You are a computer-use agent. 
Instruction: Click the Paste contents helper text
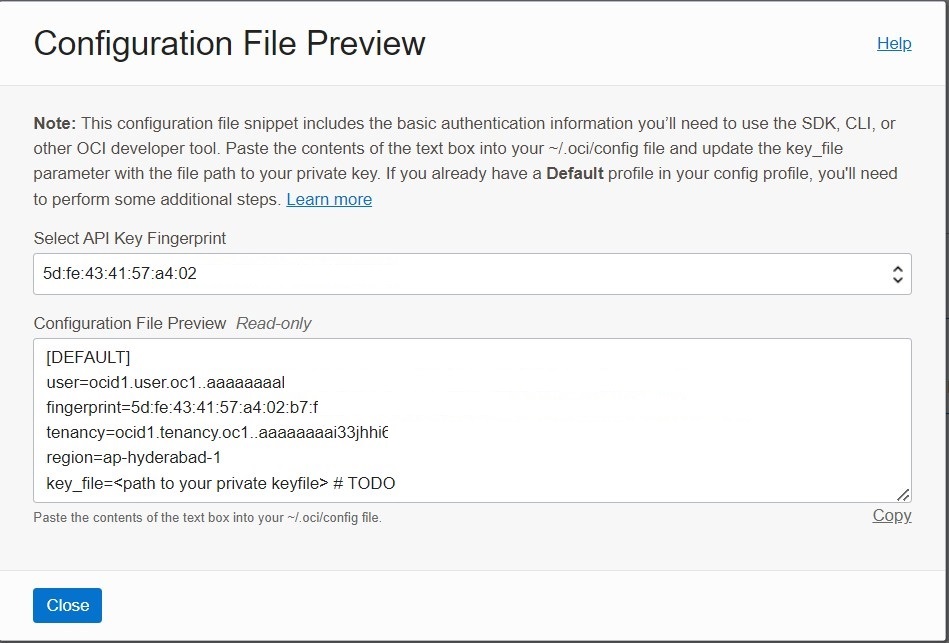208,518
